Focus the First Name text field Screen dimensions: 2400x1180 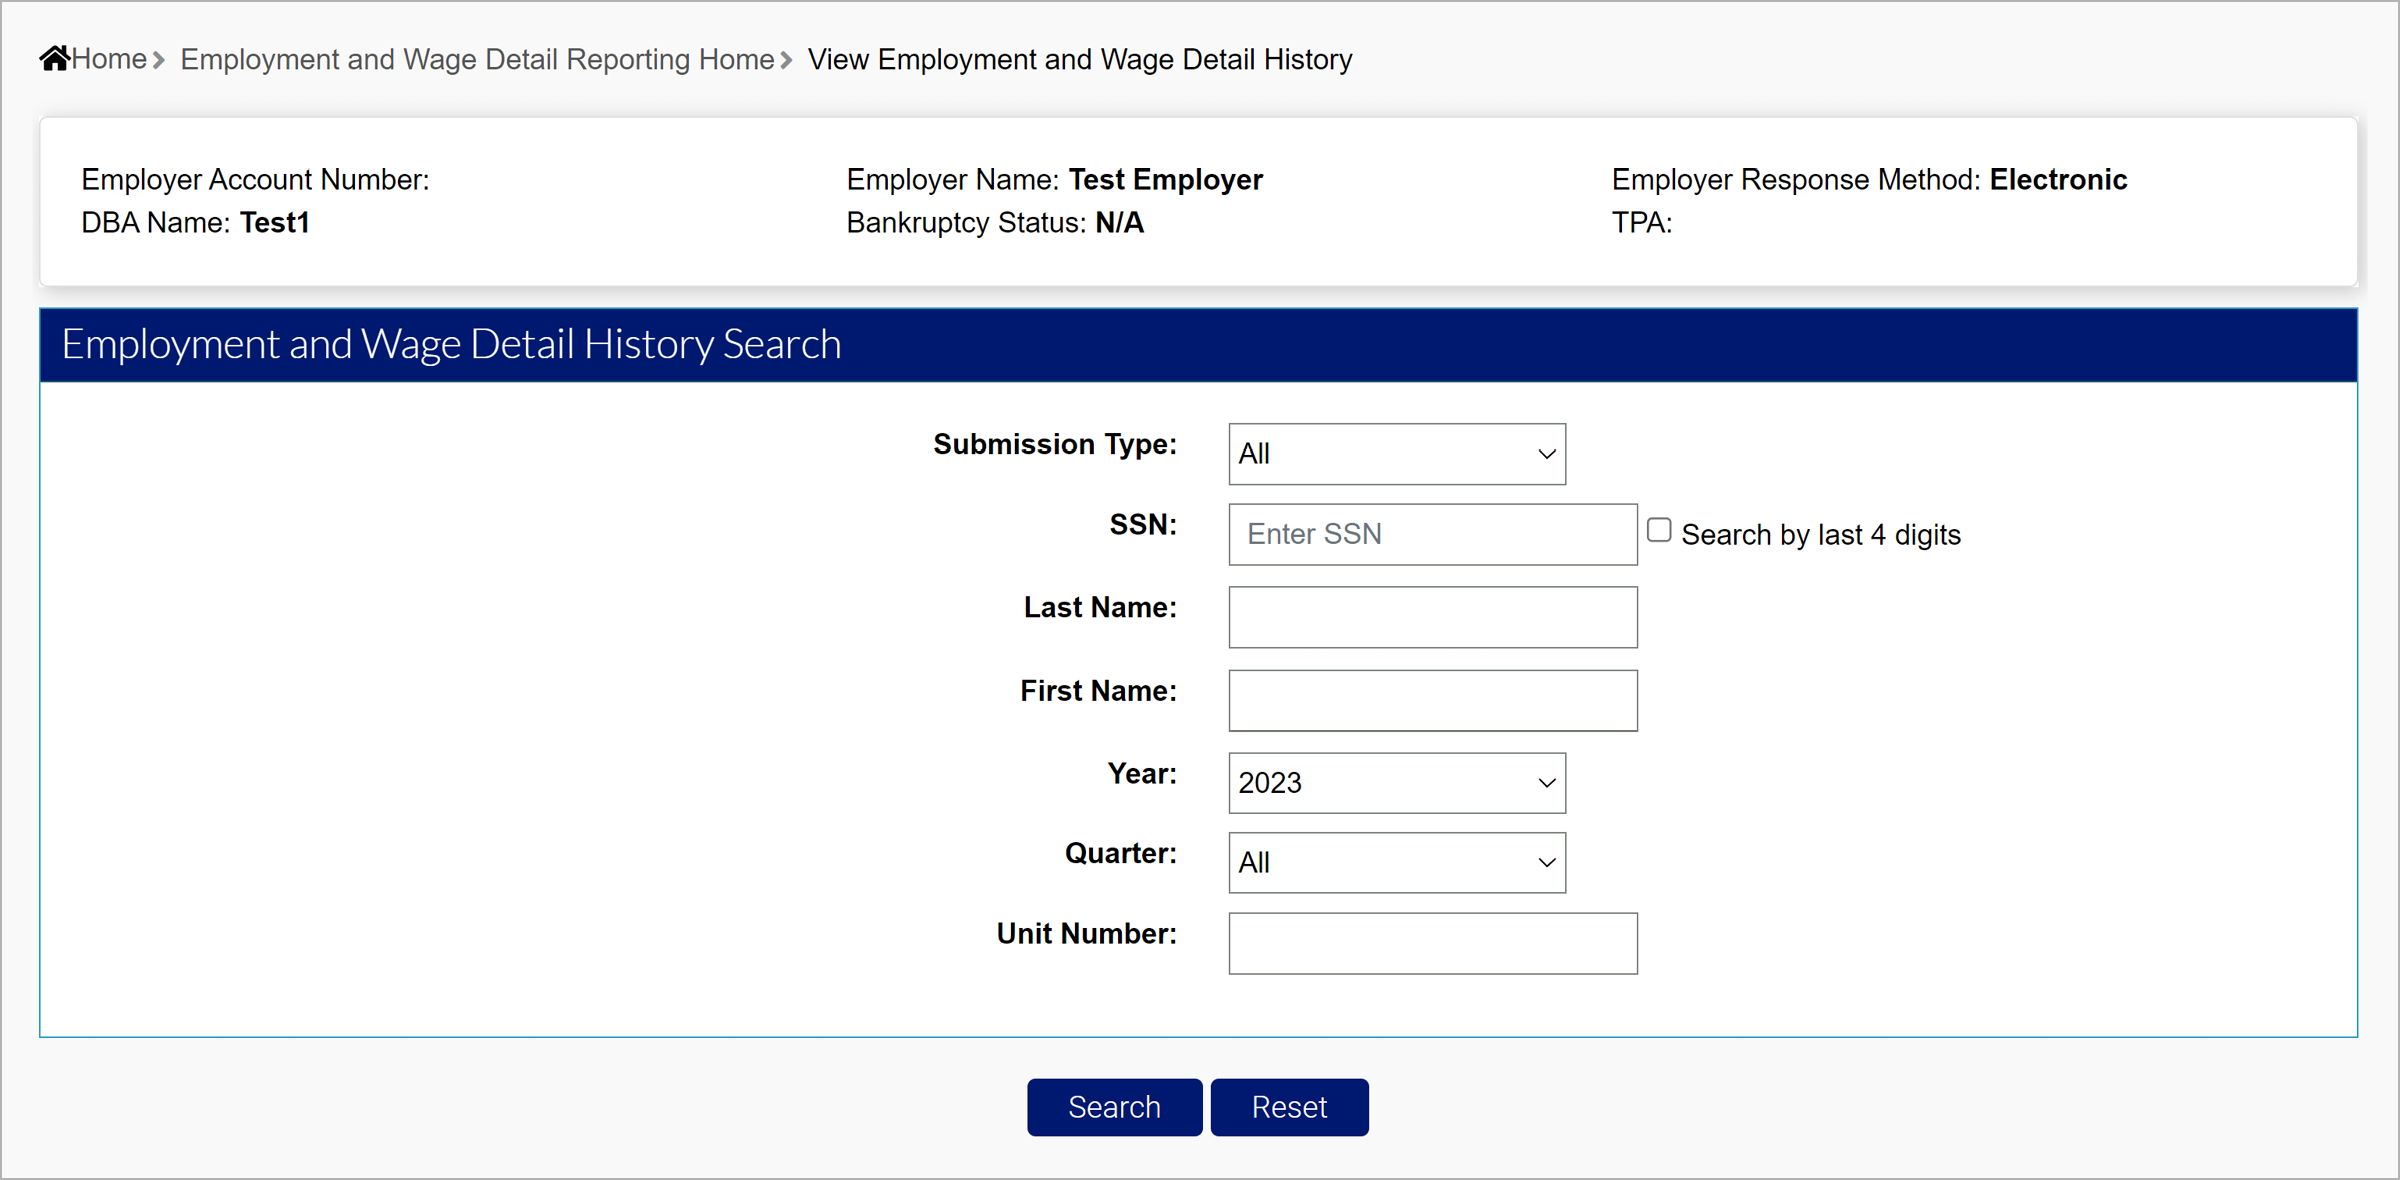click(1432, 700)
